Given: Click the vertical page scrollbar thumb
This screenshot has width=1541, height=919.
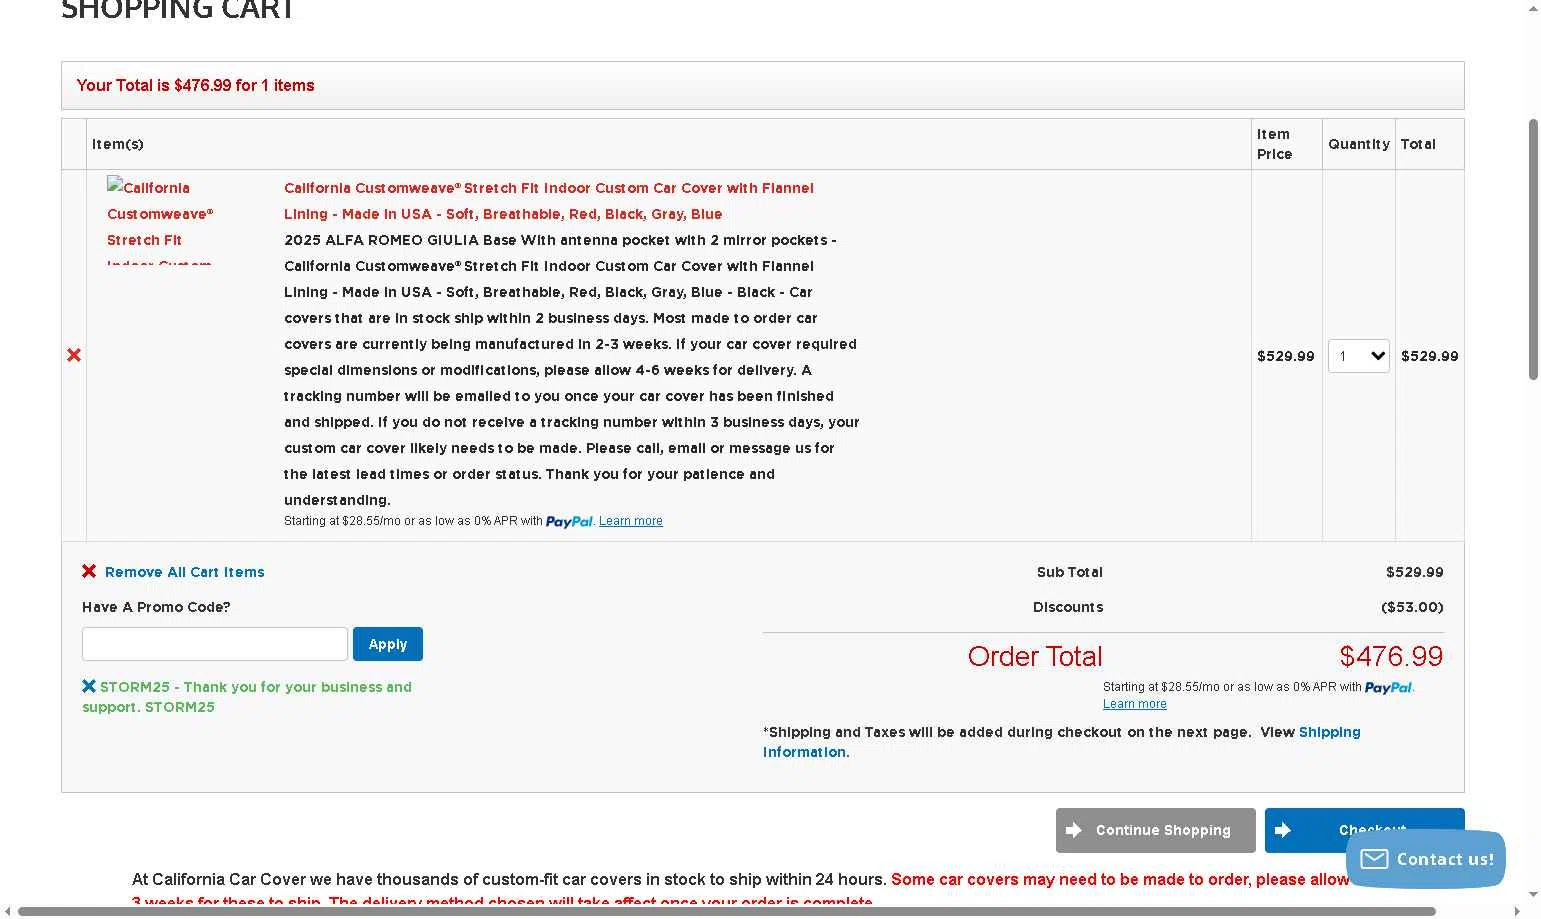Looking at the screenshot, I should pyautogui.click(x=1533, y=249).
